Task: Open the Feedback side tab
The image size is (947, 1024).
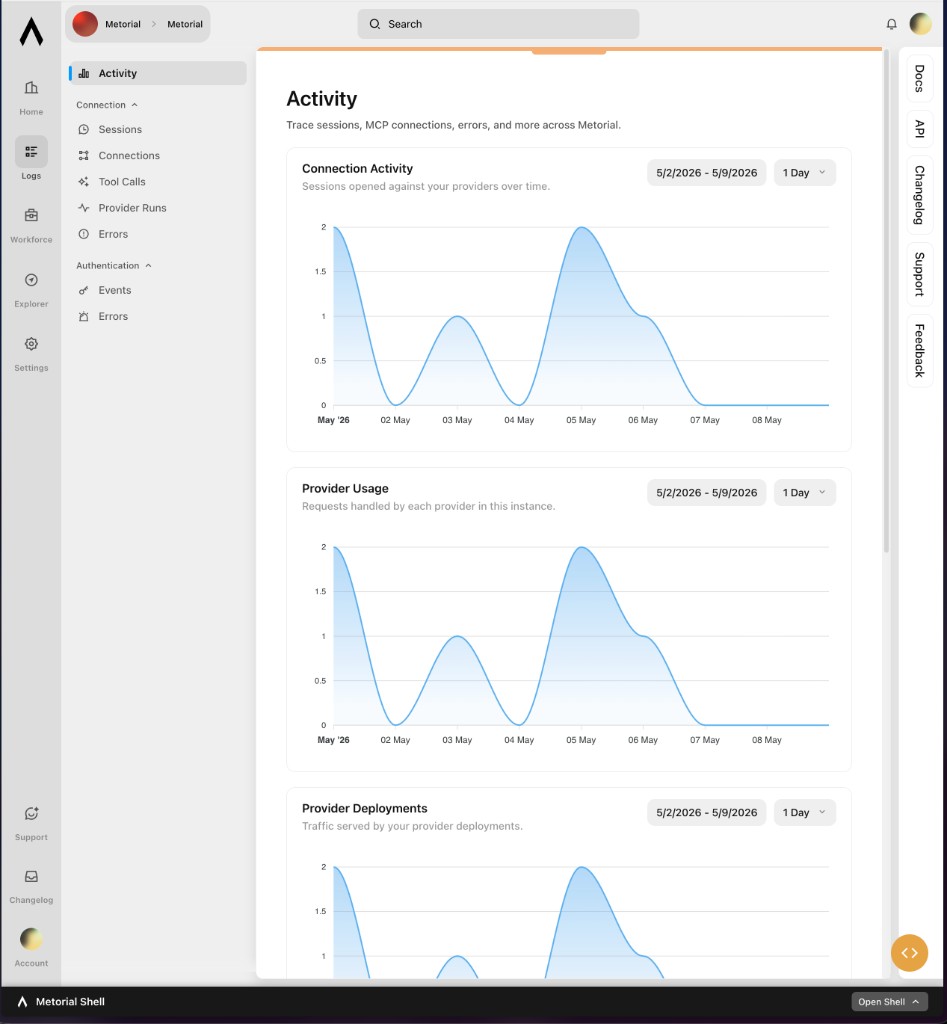Action: (920, 351)
